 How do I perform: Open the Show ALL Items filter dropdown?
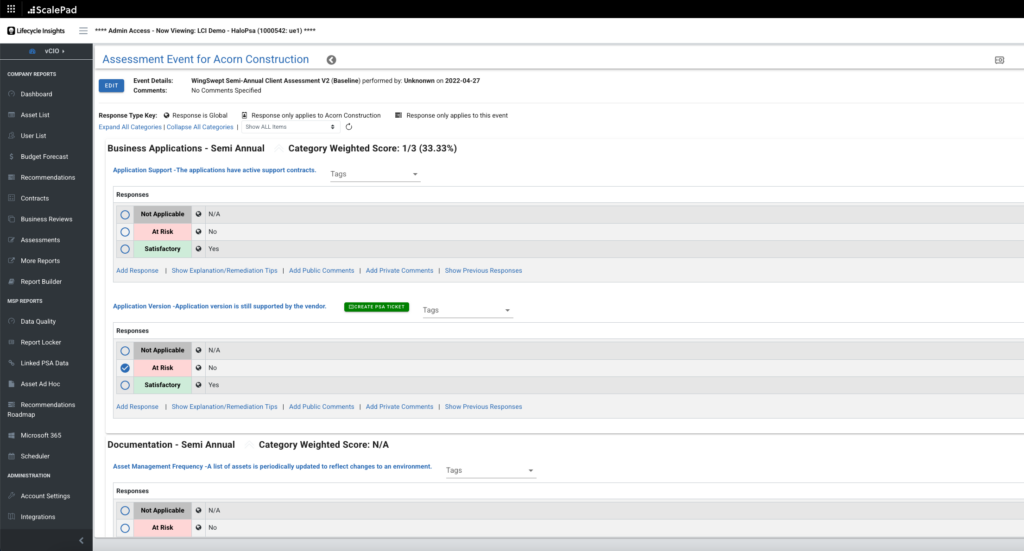[290, 127]
